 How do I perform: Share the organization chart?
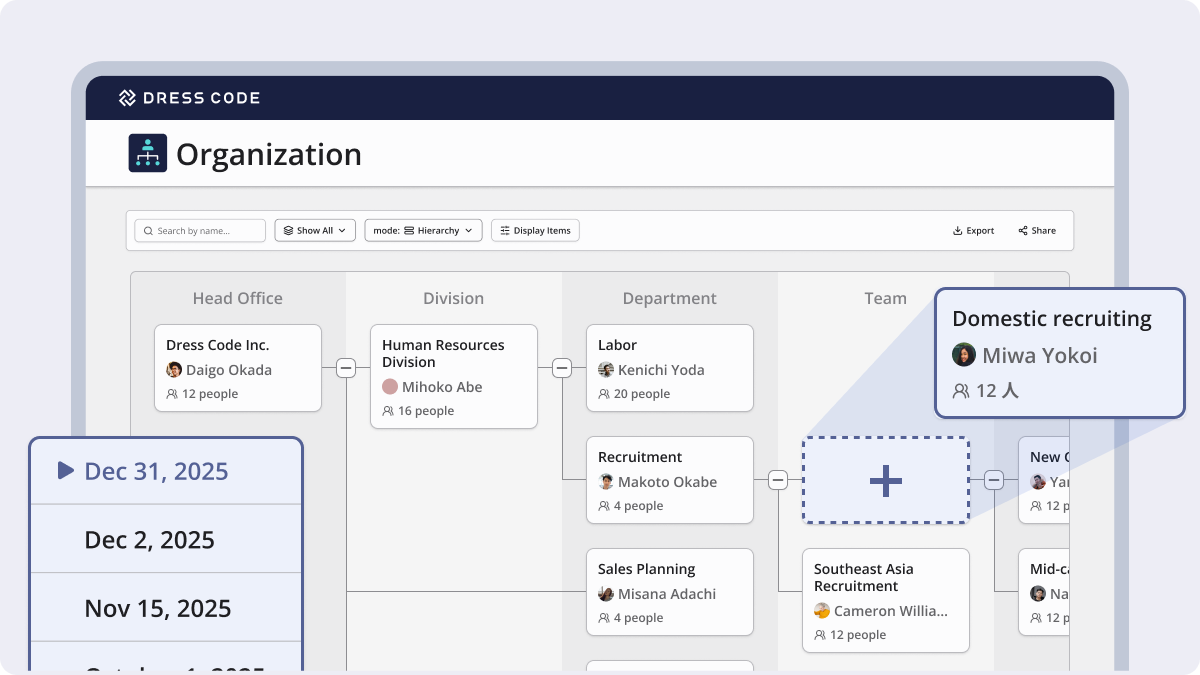click(x=1037, y=231)
